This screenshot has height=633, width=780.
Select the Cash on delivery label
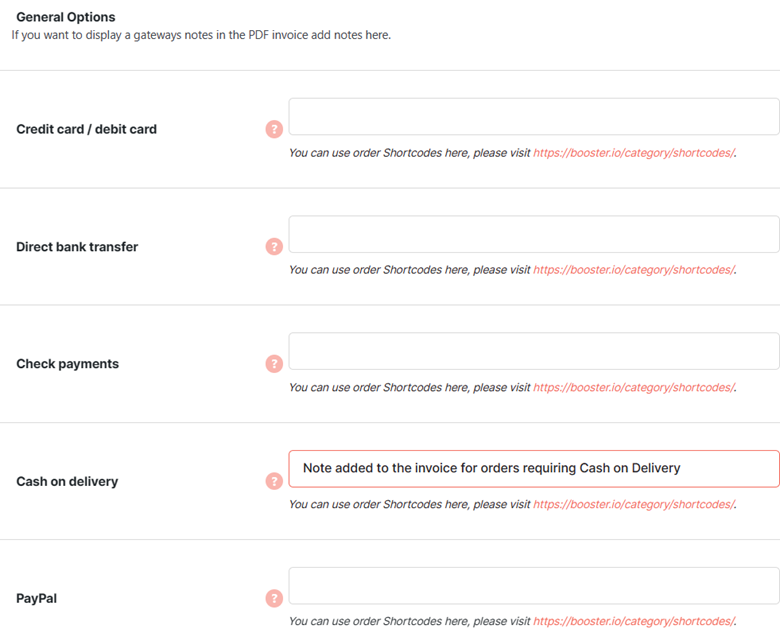coord(67,481)
